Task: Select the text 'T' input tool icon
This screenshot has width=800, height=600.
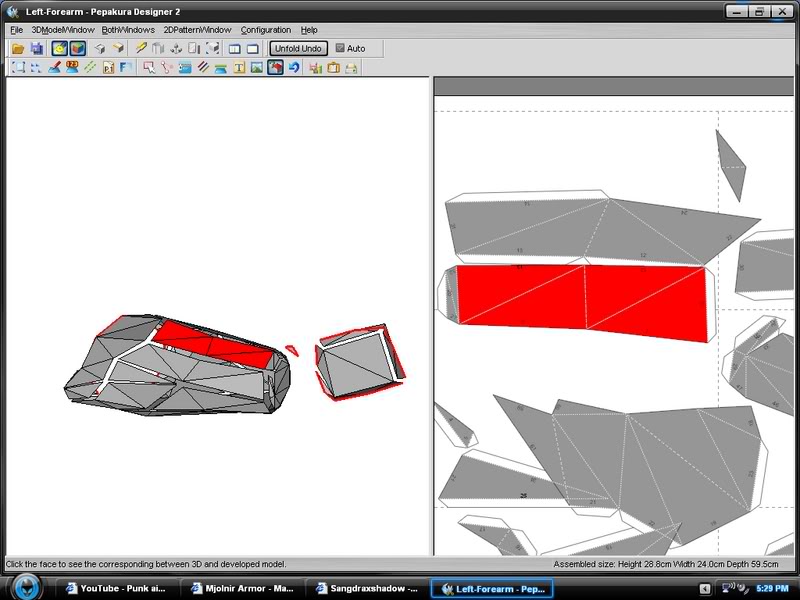Action: [x=239, y=67]
